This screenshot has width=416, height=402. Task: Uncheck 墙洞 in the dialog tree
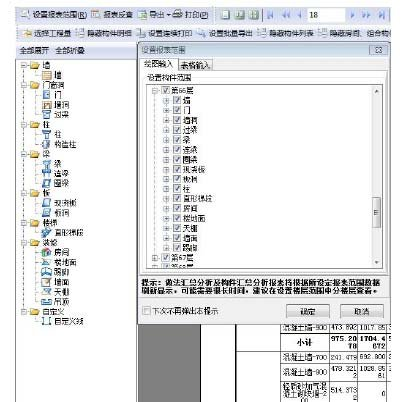tap(177, 120)
